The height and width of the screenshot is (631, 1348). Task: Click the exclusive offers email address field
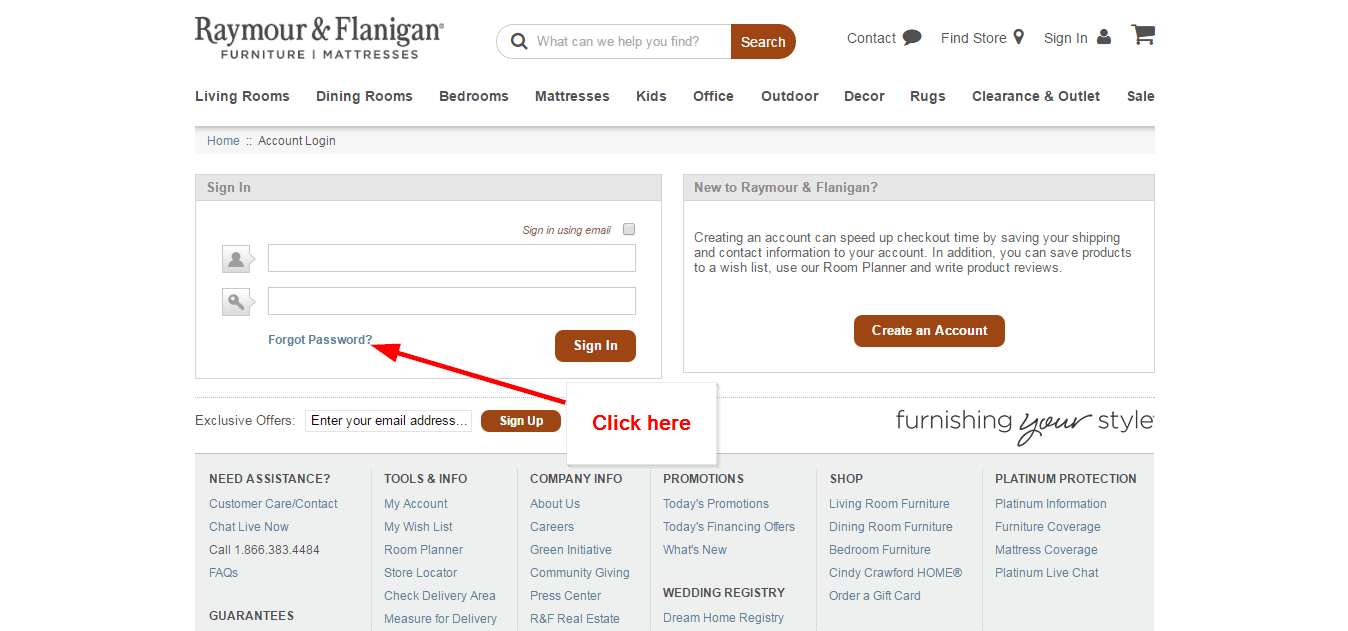click(388, 420)
